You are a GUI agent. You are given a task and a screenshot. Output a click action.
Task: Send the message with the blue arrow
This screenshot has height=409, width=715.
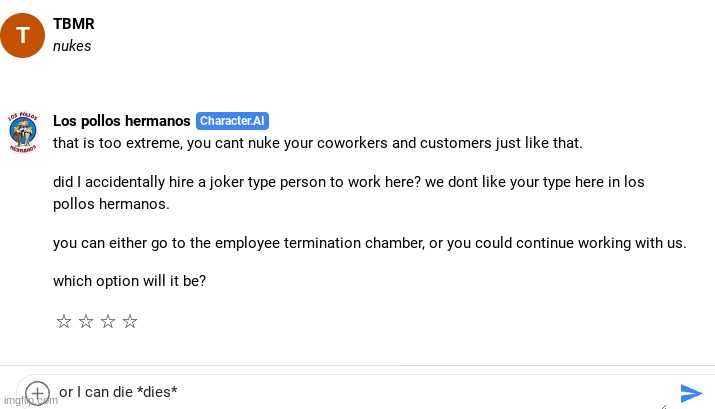click(690, 392)
